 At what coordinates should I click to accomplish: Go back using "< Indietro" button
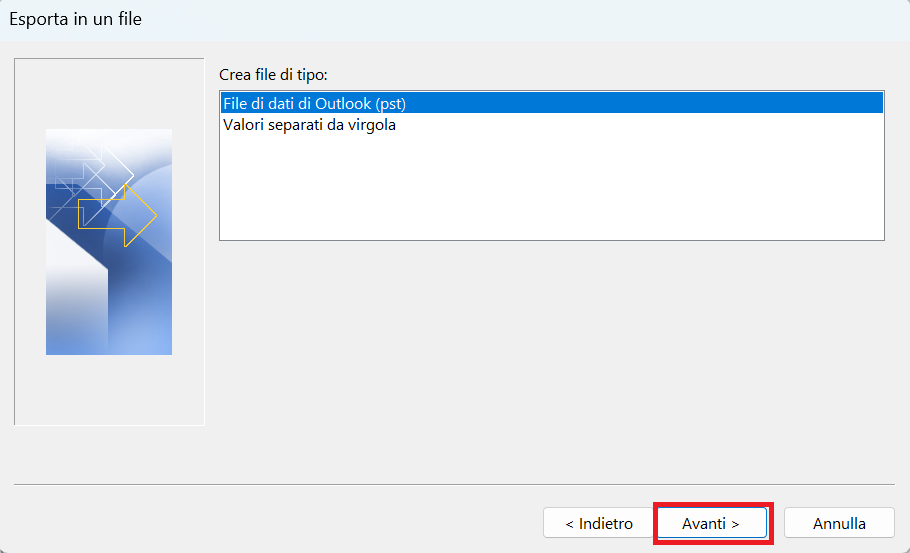(598, 523)
